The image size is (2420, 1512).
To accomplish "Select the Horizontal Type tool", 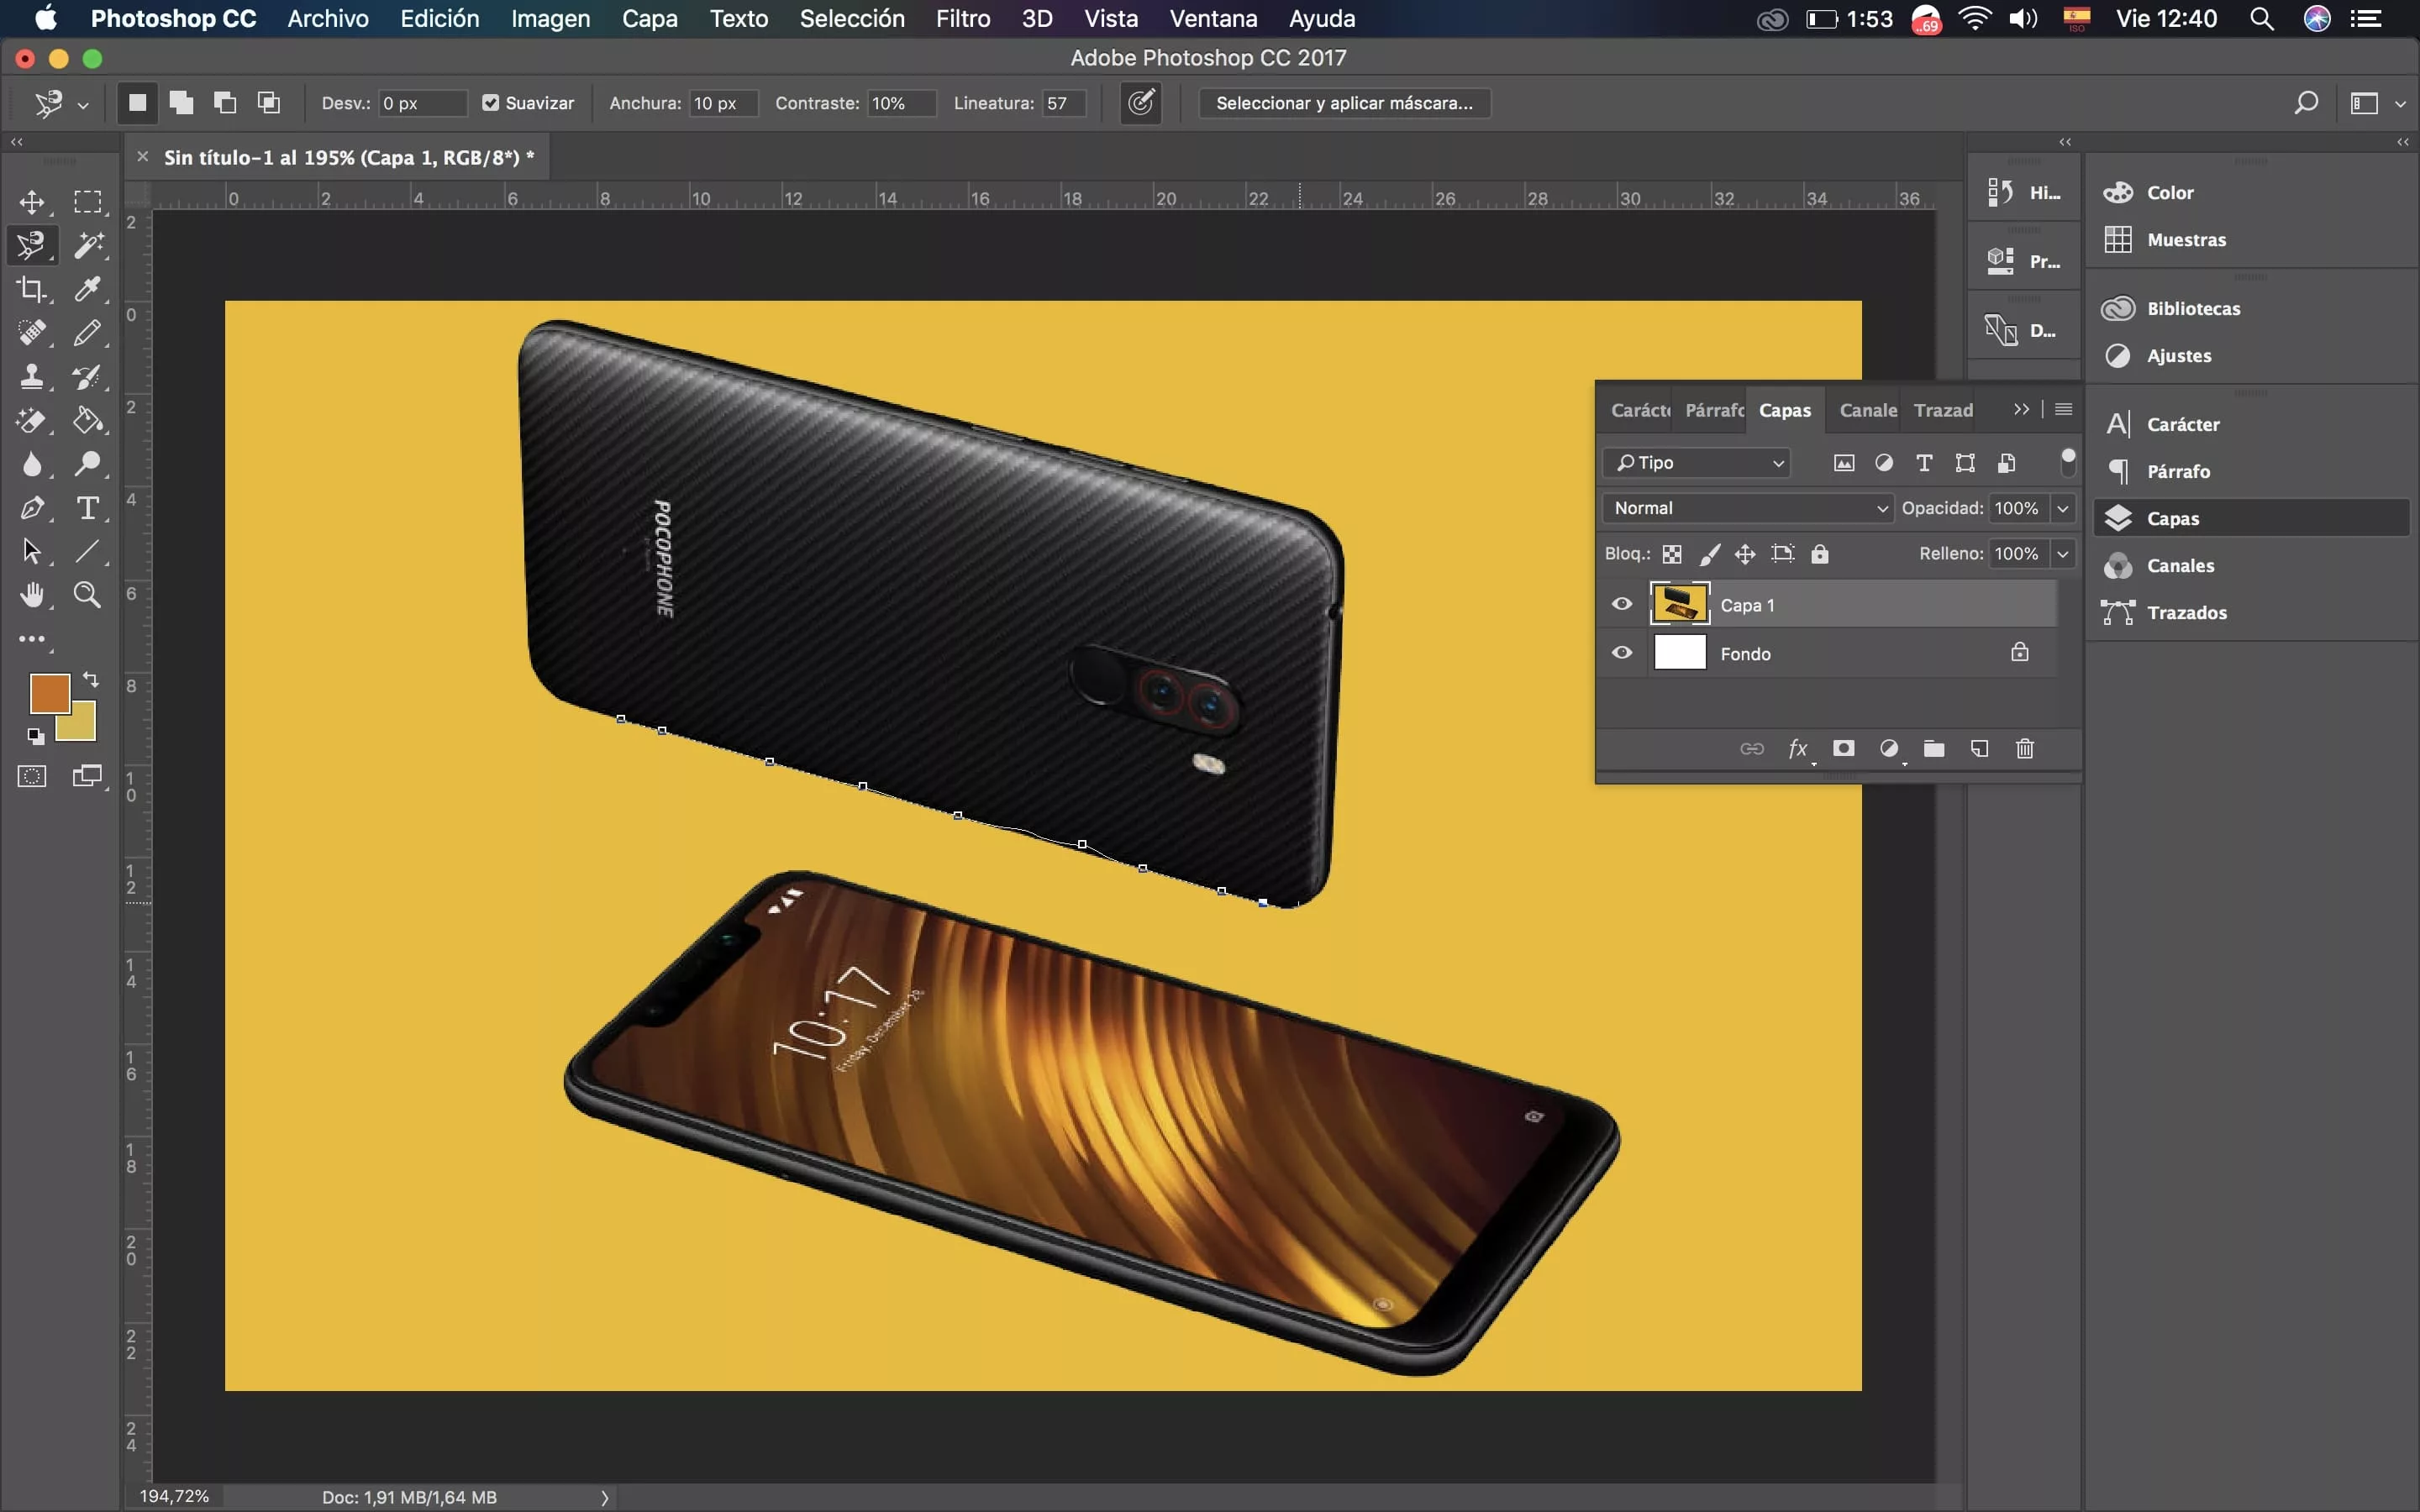I will pos(88,508).
